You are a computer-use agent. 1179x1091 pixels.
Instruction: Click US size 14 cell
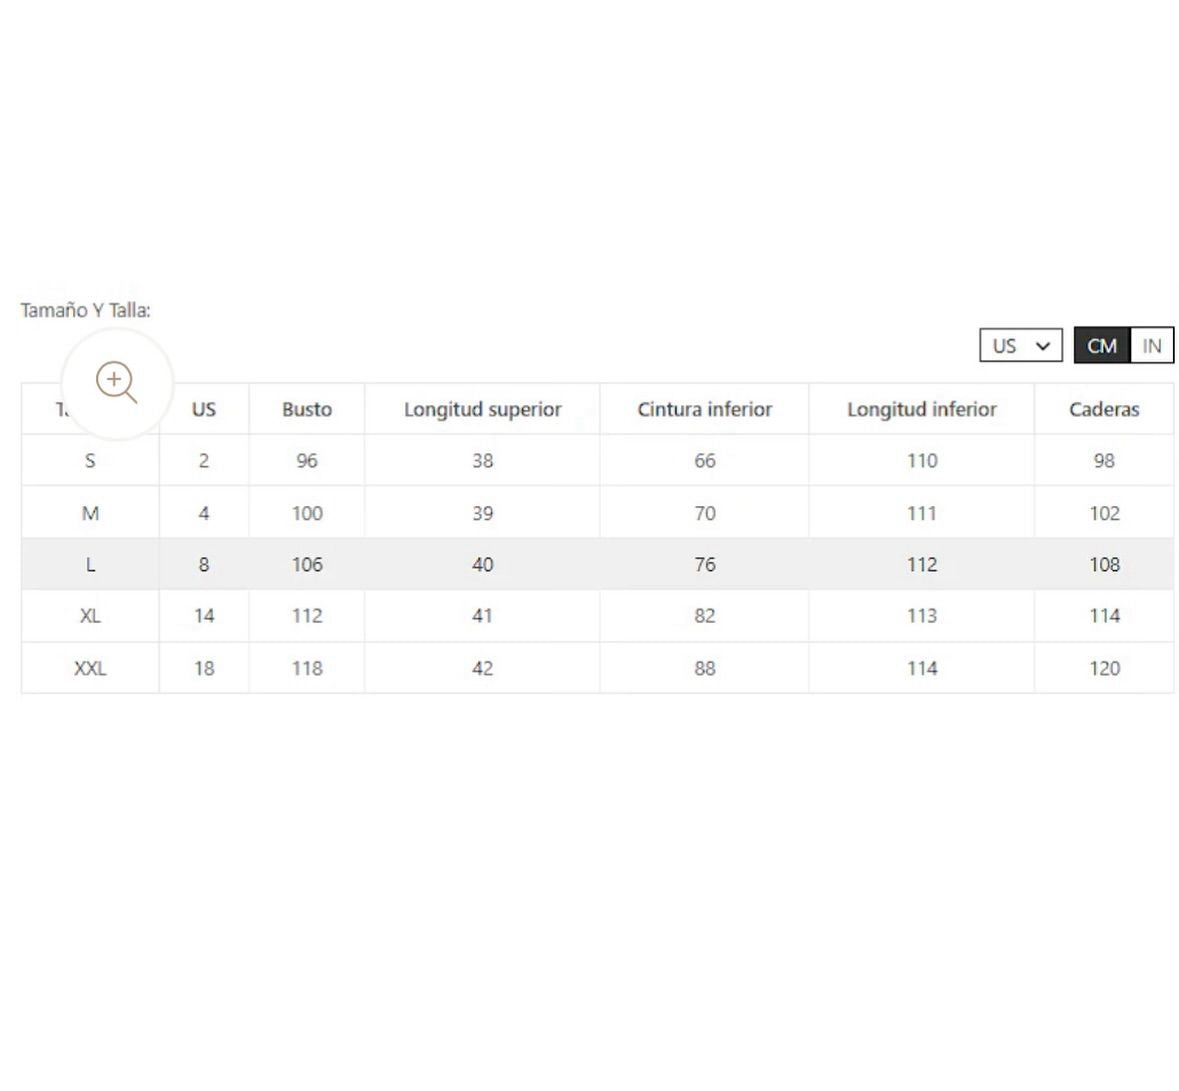[204, 616]
